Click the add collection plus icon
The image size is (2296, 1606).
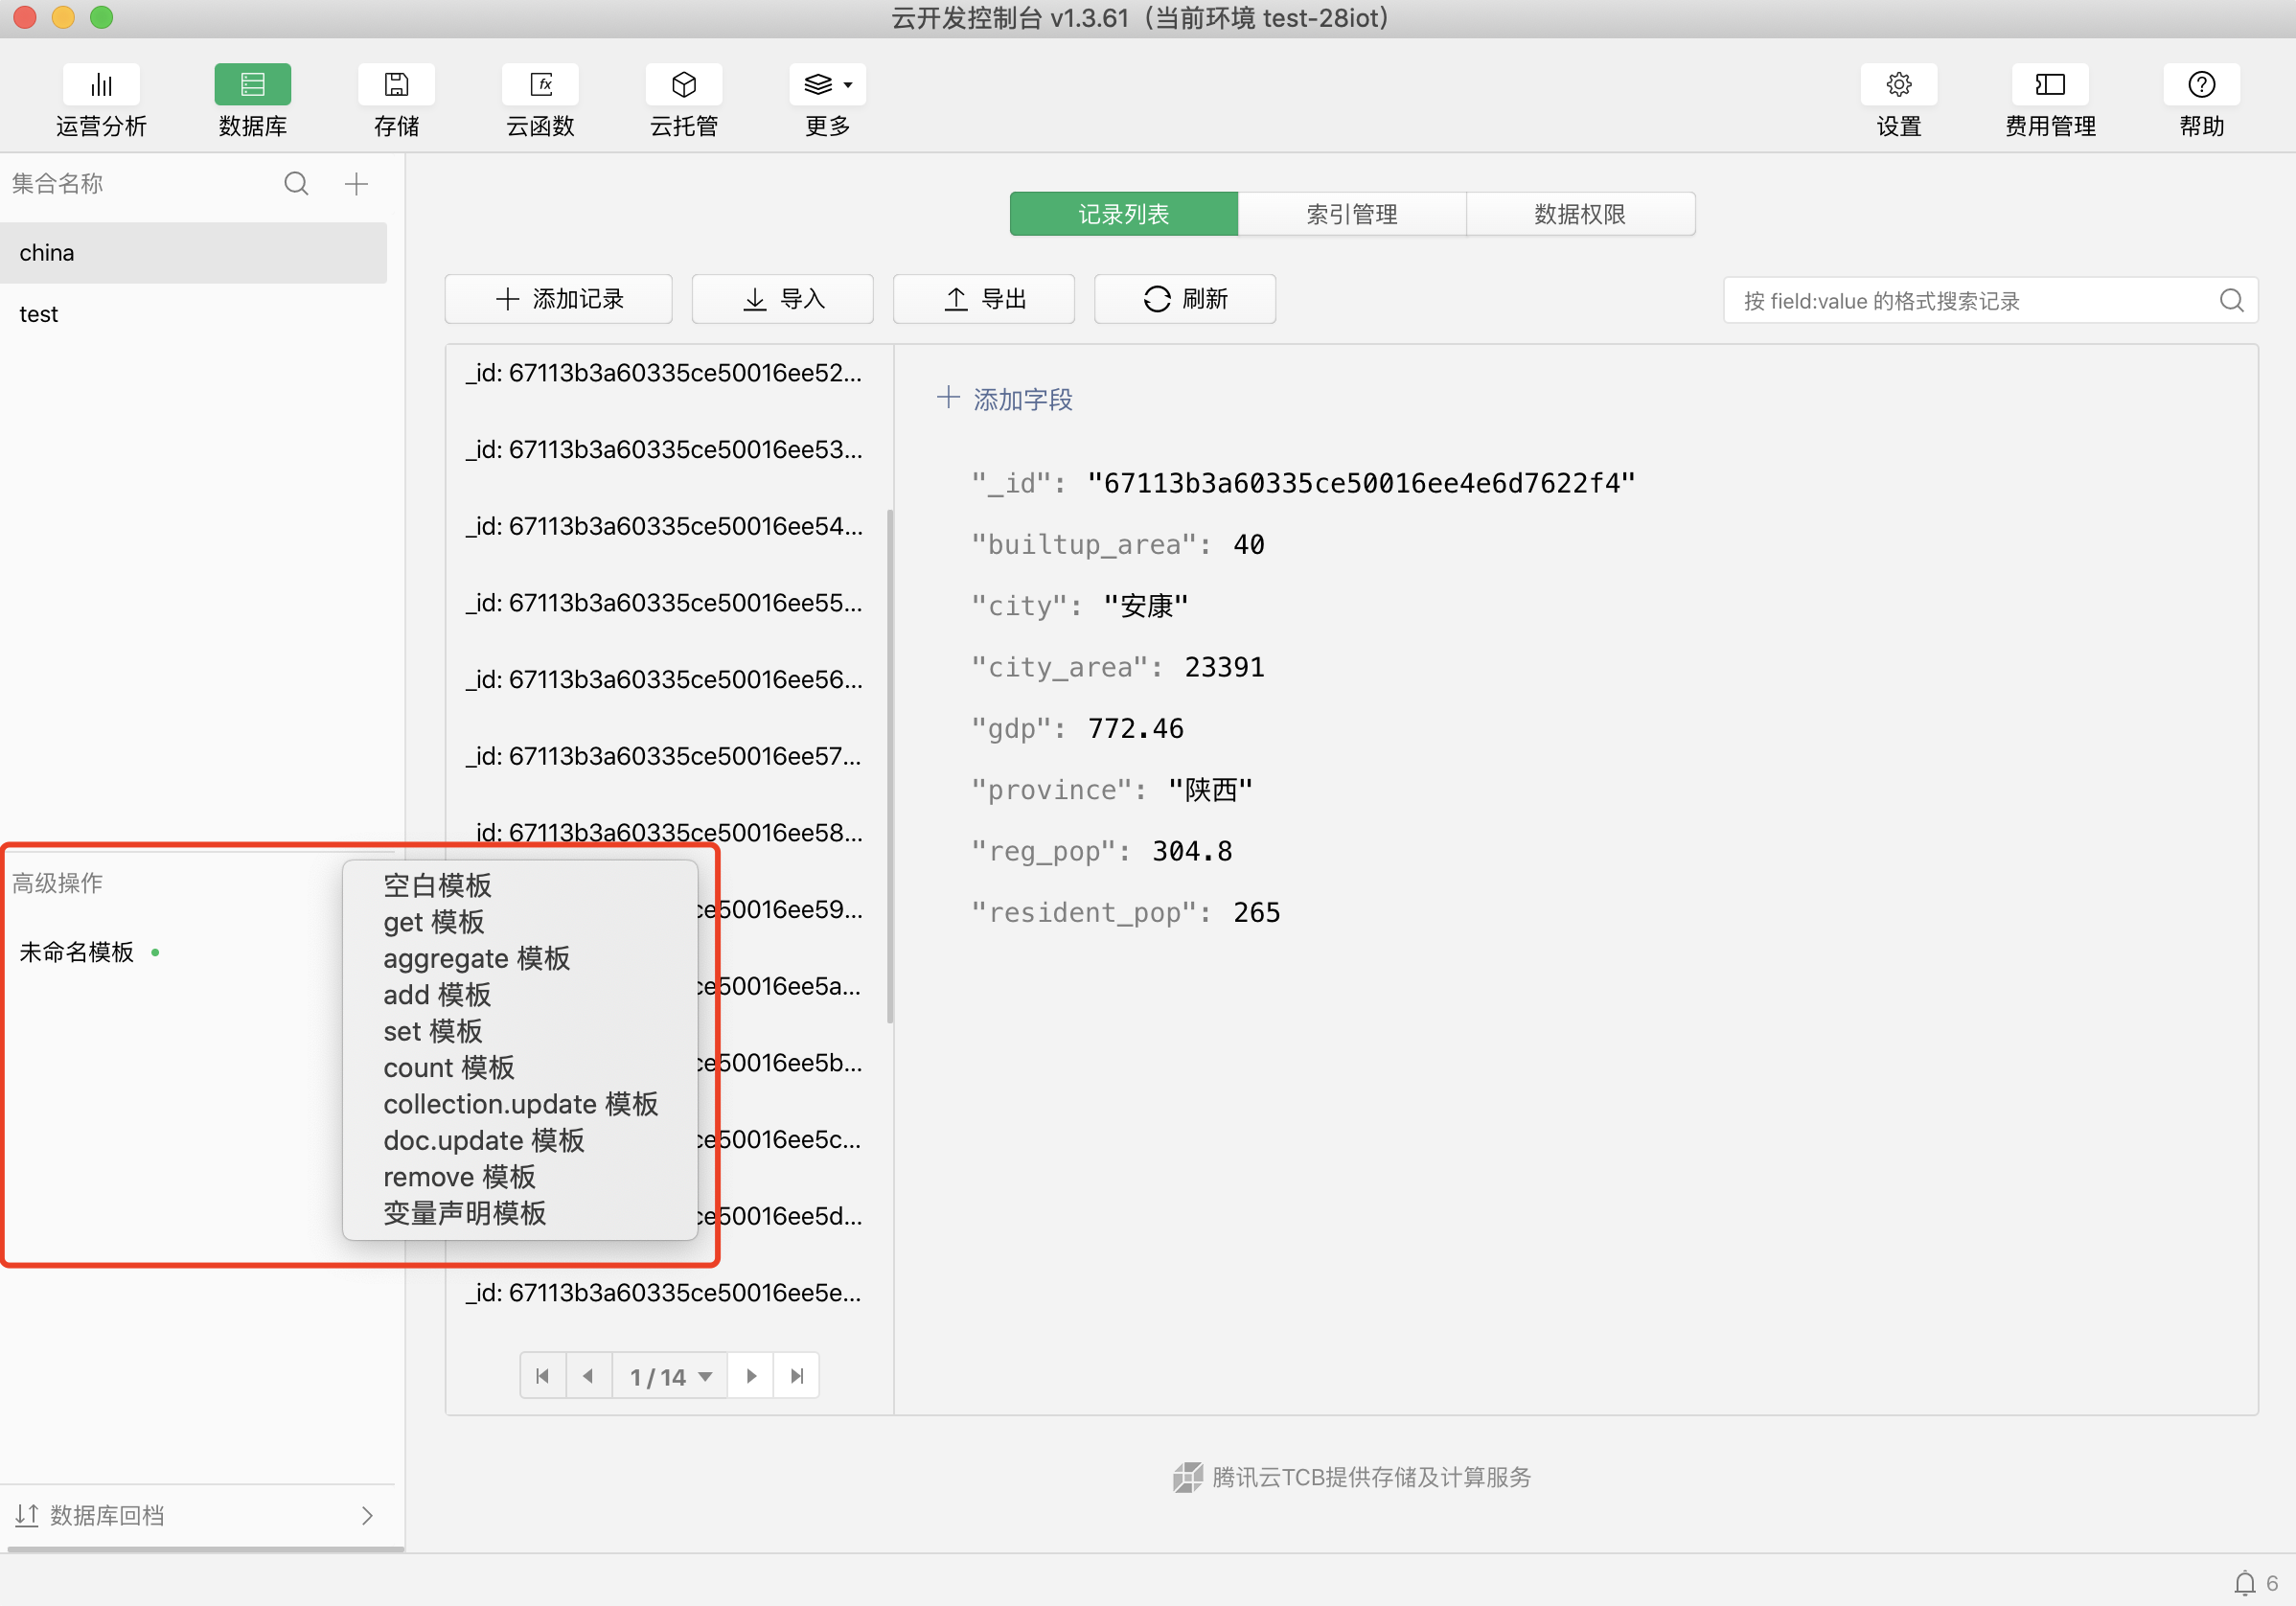(x=356, y=184)
